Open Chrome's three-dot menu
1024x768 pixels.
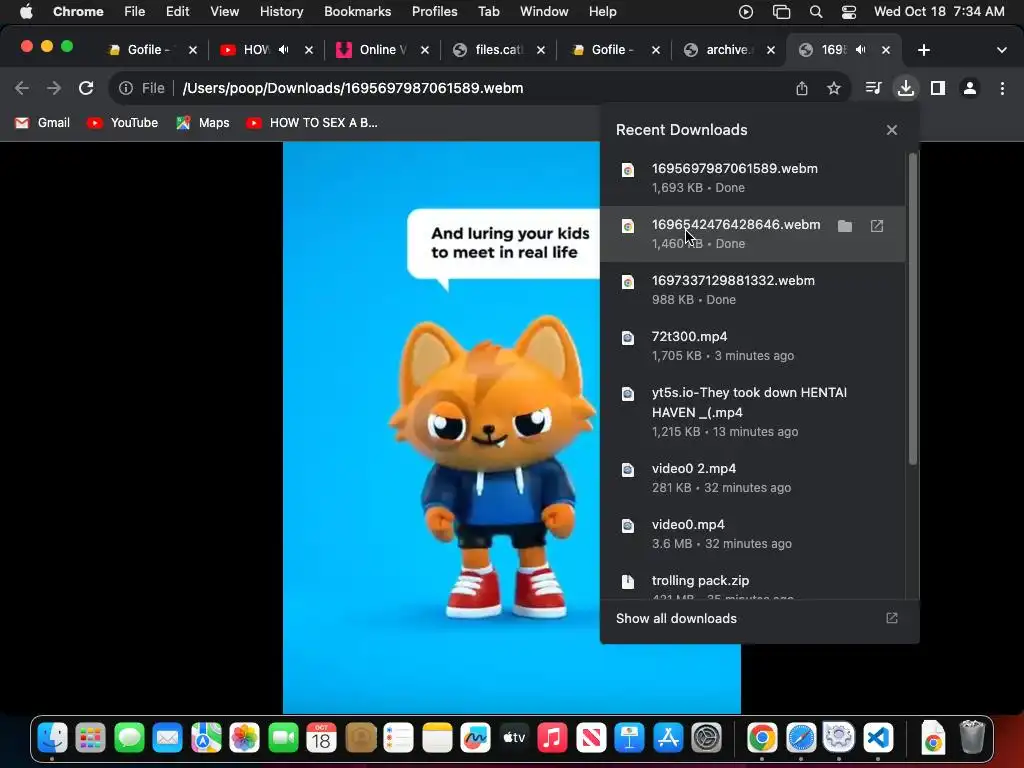[x=1002, y=88]
